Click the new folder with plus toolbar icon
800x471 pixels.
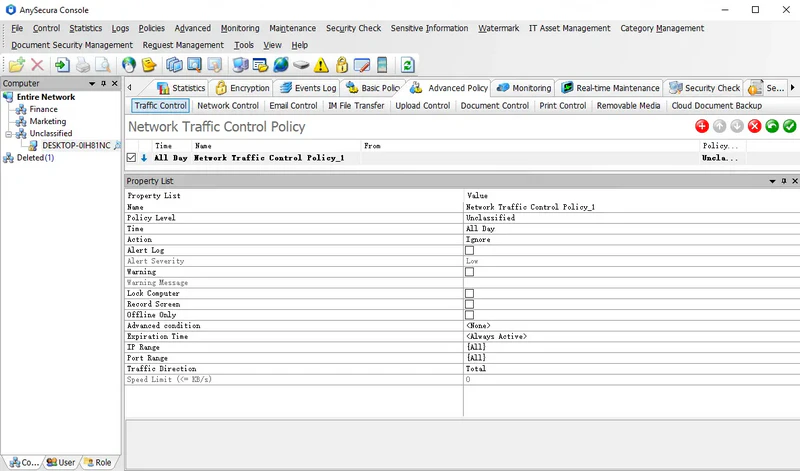point(16,65)
